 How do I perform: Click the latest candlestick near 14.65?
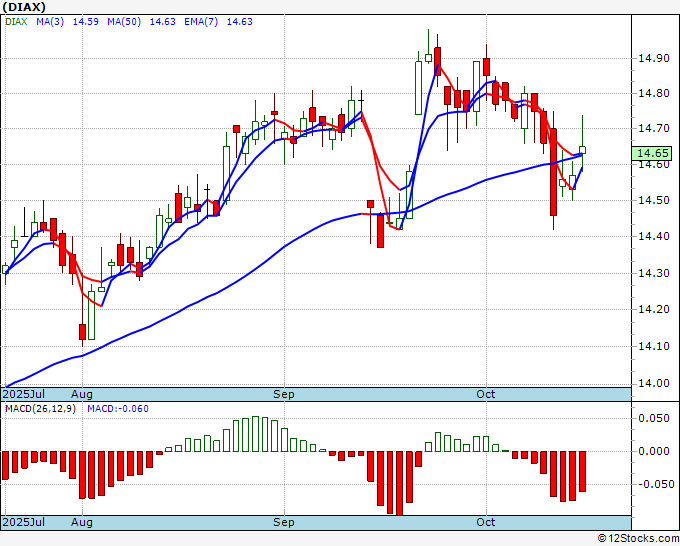[x=582, y=150]
